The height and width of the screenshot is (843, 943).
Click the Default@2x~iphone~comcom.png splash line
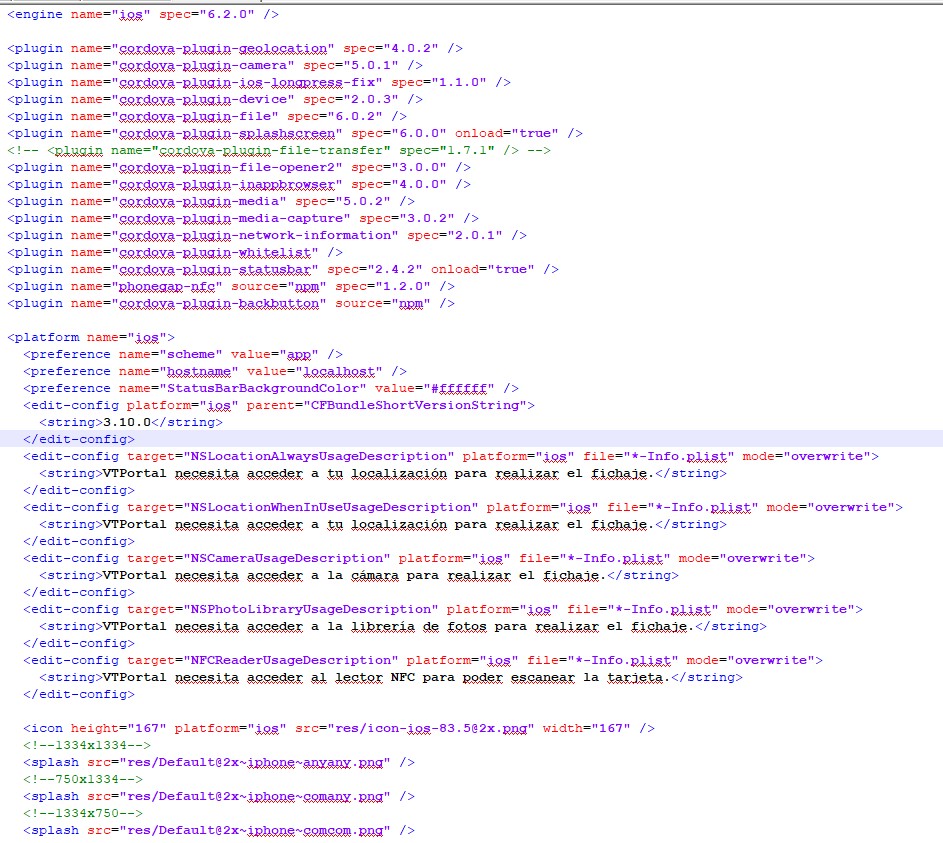219,830
